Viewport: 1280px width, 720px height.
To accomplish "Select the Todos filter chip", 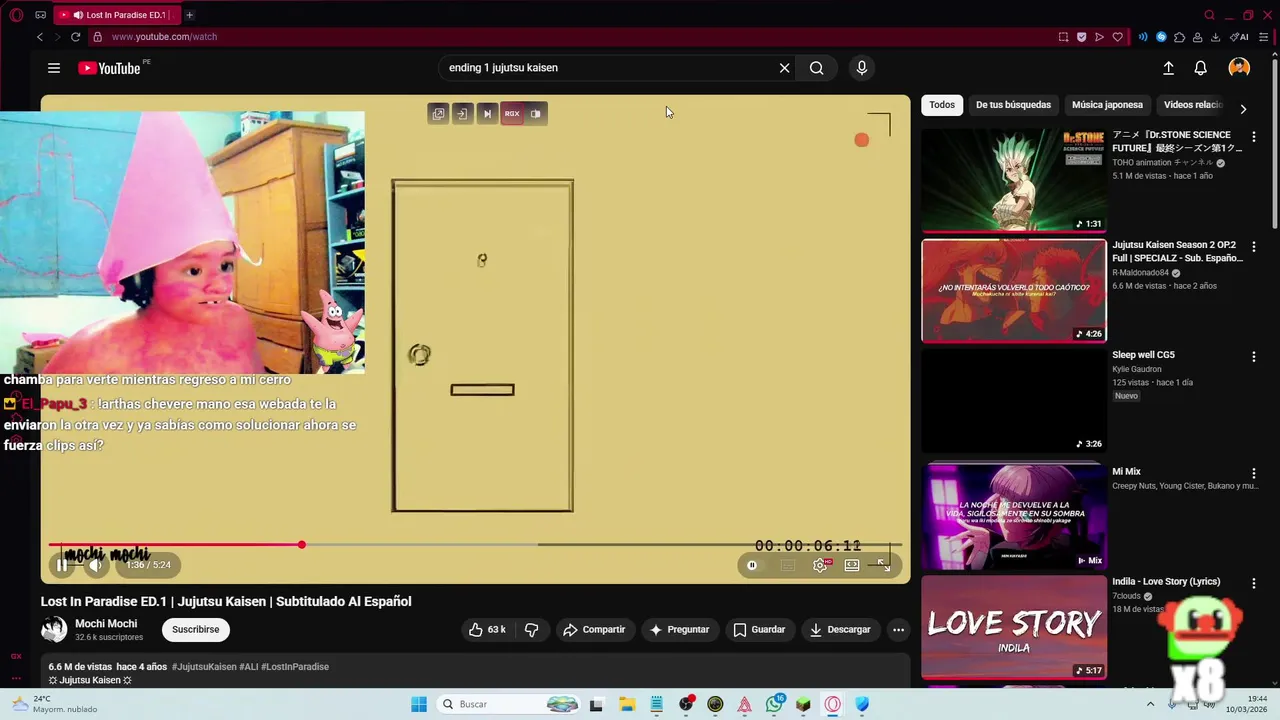I will pos(942,105).
